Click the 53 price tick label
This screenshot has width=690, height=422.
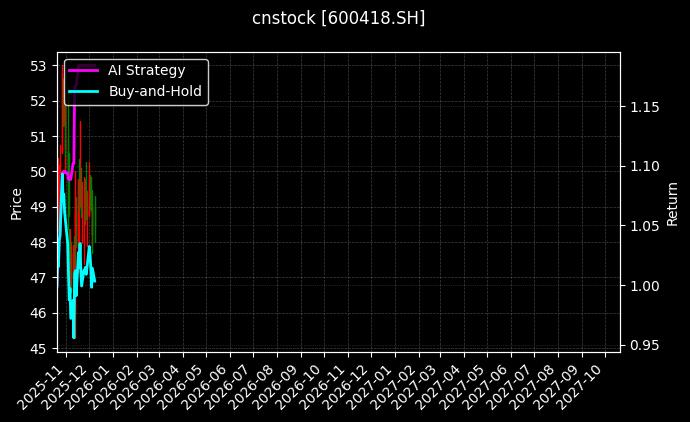(x=38, y=66)
